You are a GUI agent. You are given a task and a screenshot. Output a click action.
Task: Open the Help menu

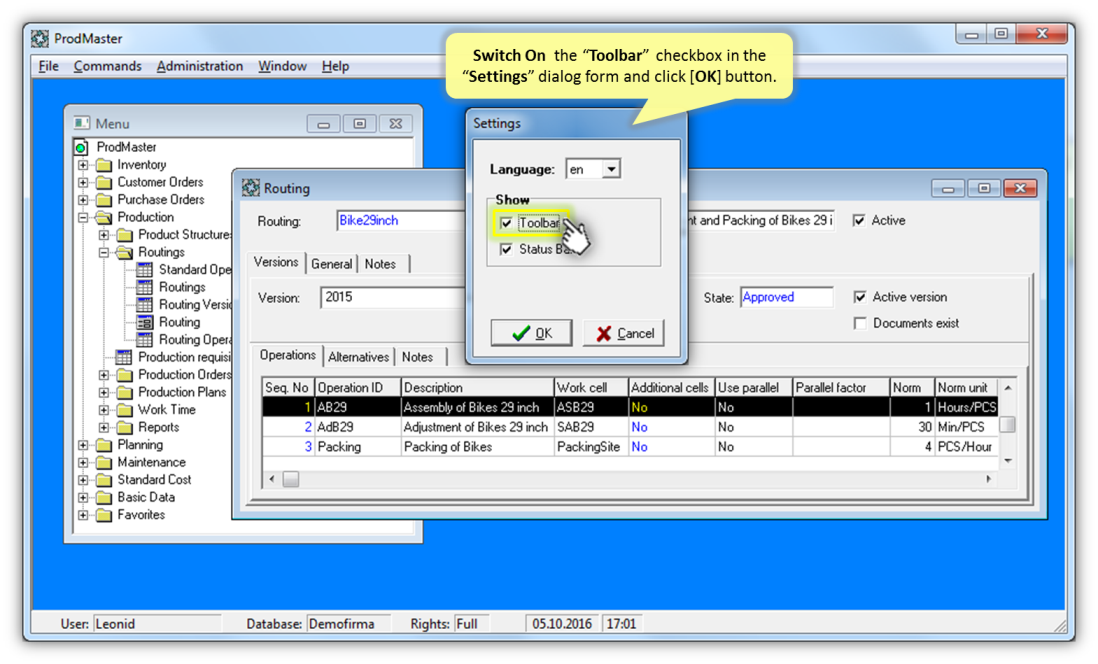tap(335, 66)
